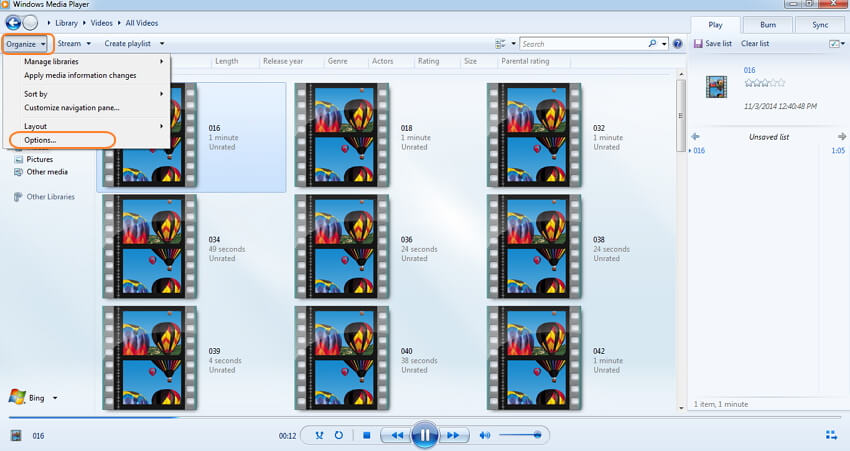Sort by Length column header
The width and height of the screenshot is (850, 451).
[226, 61]
